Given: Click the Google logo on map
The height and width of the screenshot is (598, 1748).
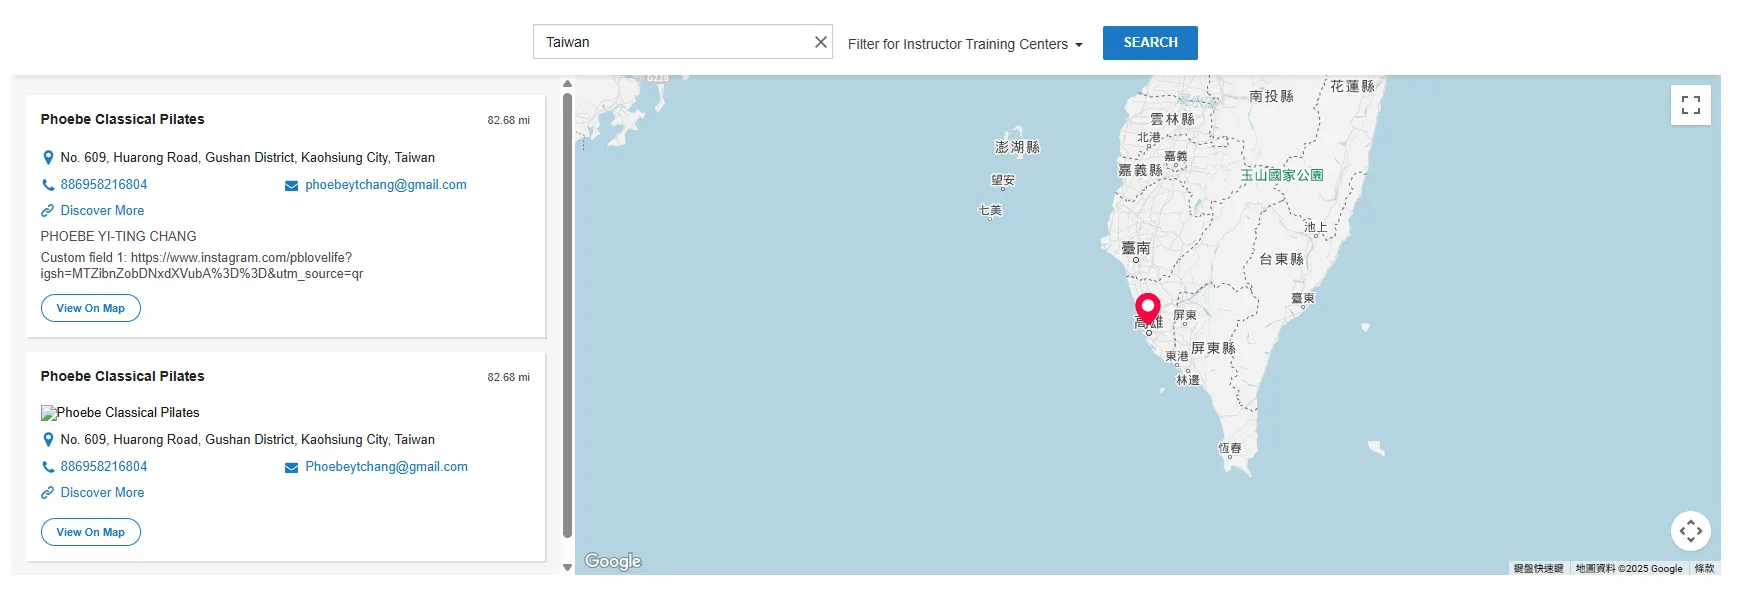Looking at the screenshot, I should (613, 561).
